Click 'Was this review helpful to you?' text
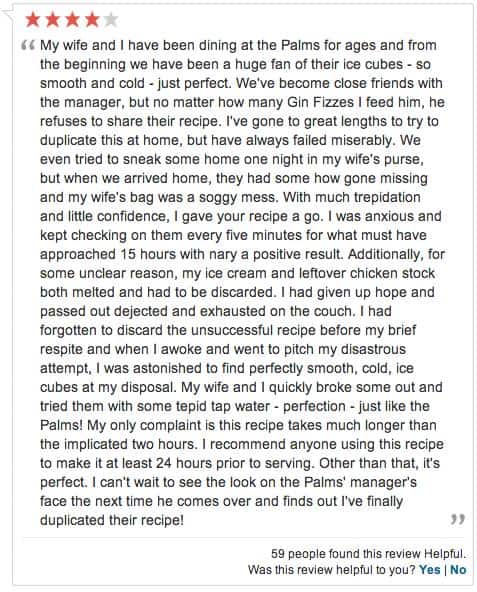 pyautogui.click(x=332, y=569)
